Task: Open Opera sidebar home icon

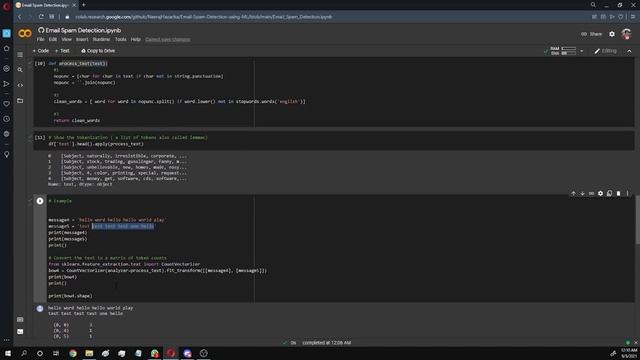Action: pyautogui.click(x=7, y=49)
